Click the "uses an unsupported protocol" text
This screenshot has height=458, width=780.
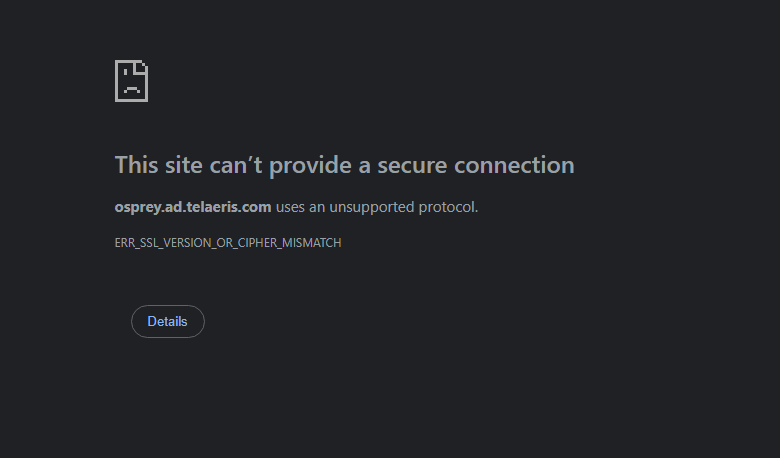pos(377,208)
